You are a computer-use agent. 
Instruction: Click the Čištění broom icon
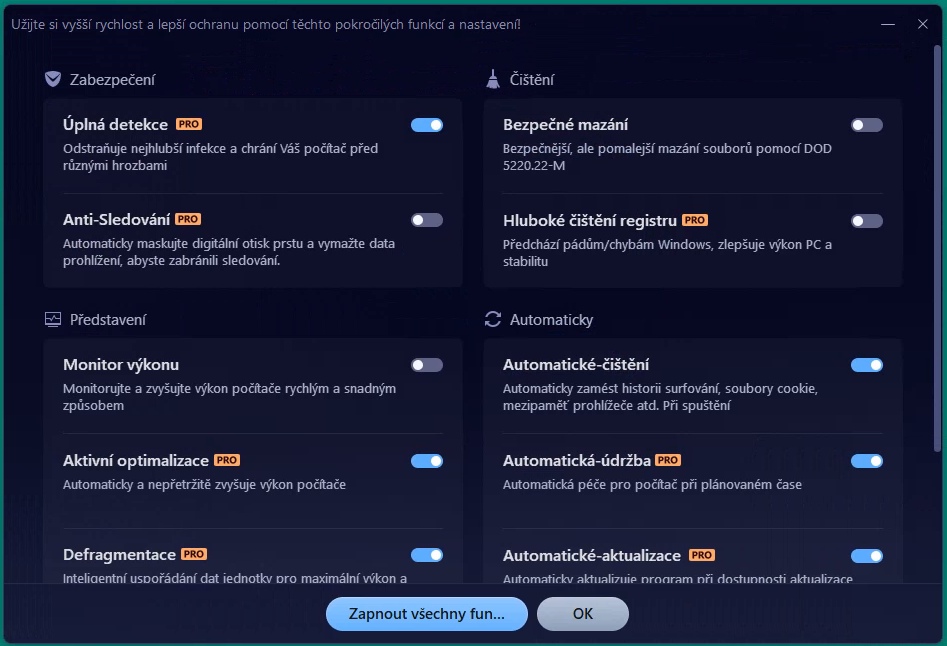[493, 80]
